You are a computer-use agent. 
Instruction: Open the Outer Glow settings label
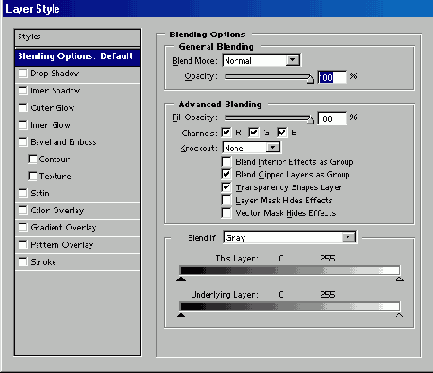(x=52, y=108)
